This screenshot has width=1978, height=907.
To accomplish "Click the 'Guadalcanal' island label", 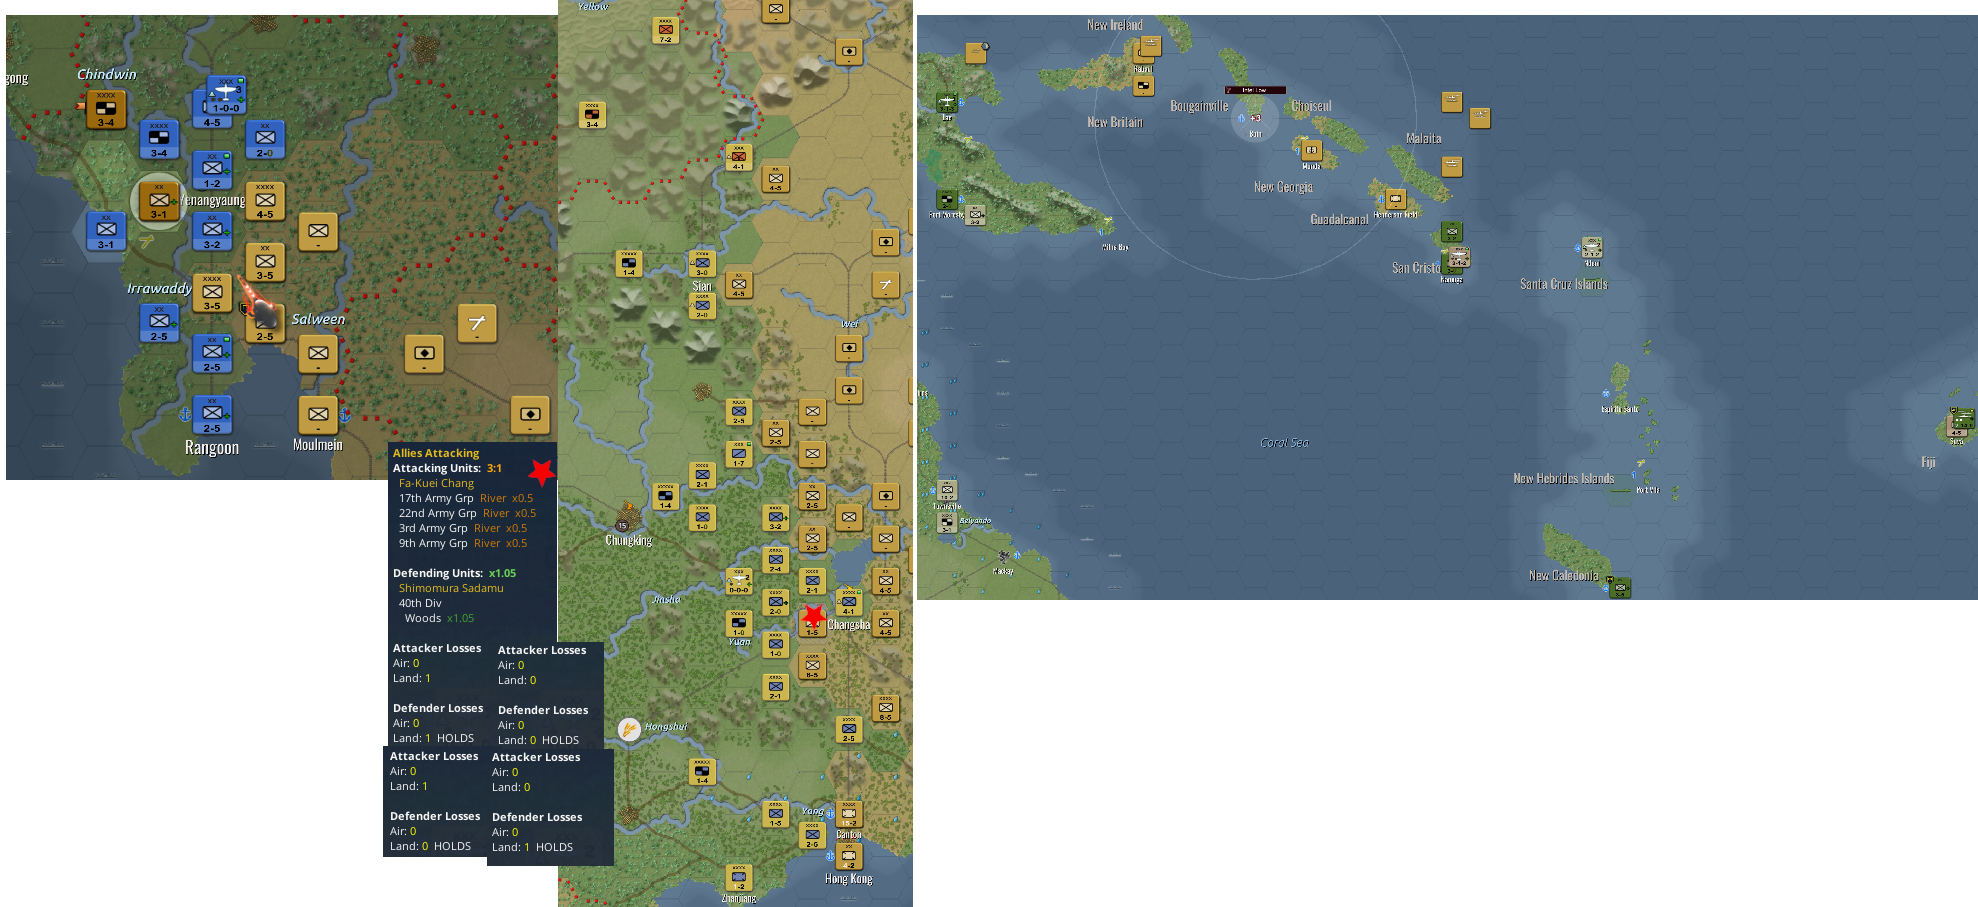I will 1339,219.
